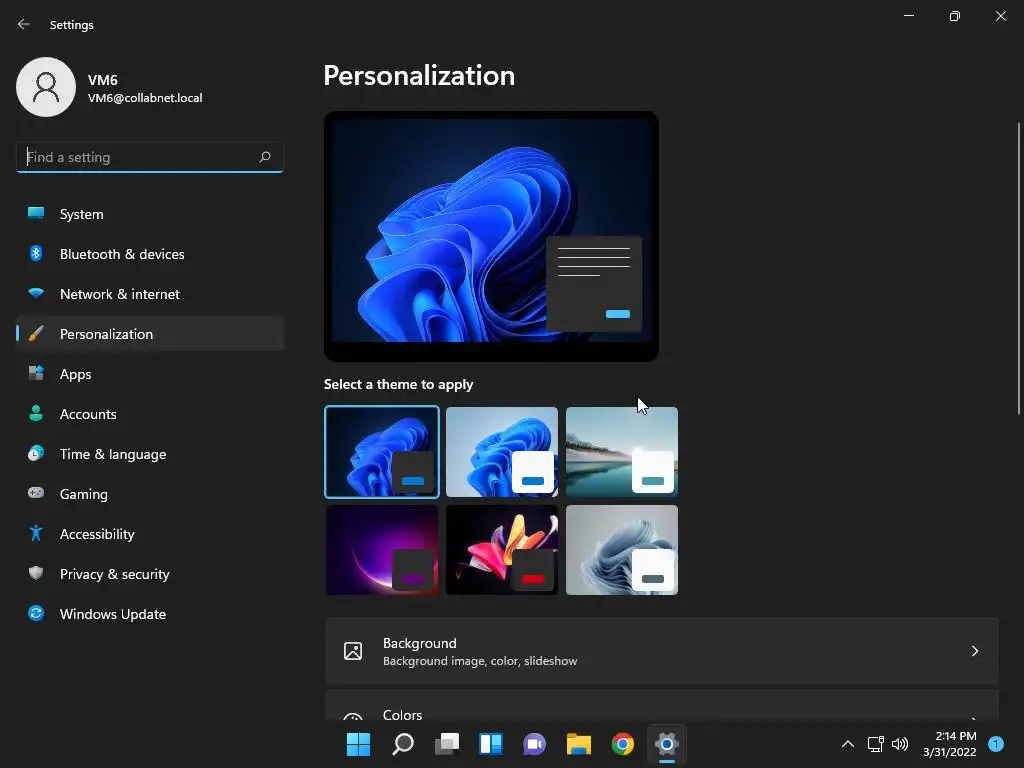Open the Colors settings row
Viewport: 1024px width, 768px height.
click(662, 706)
